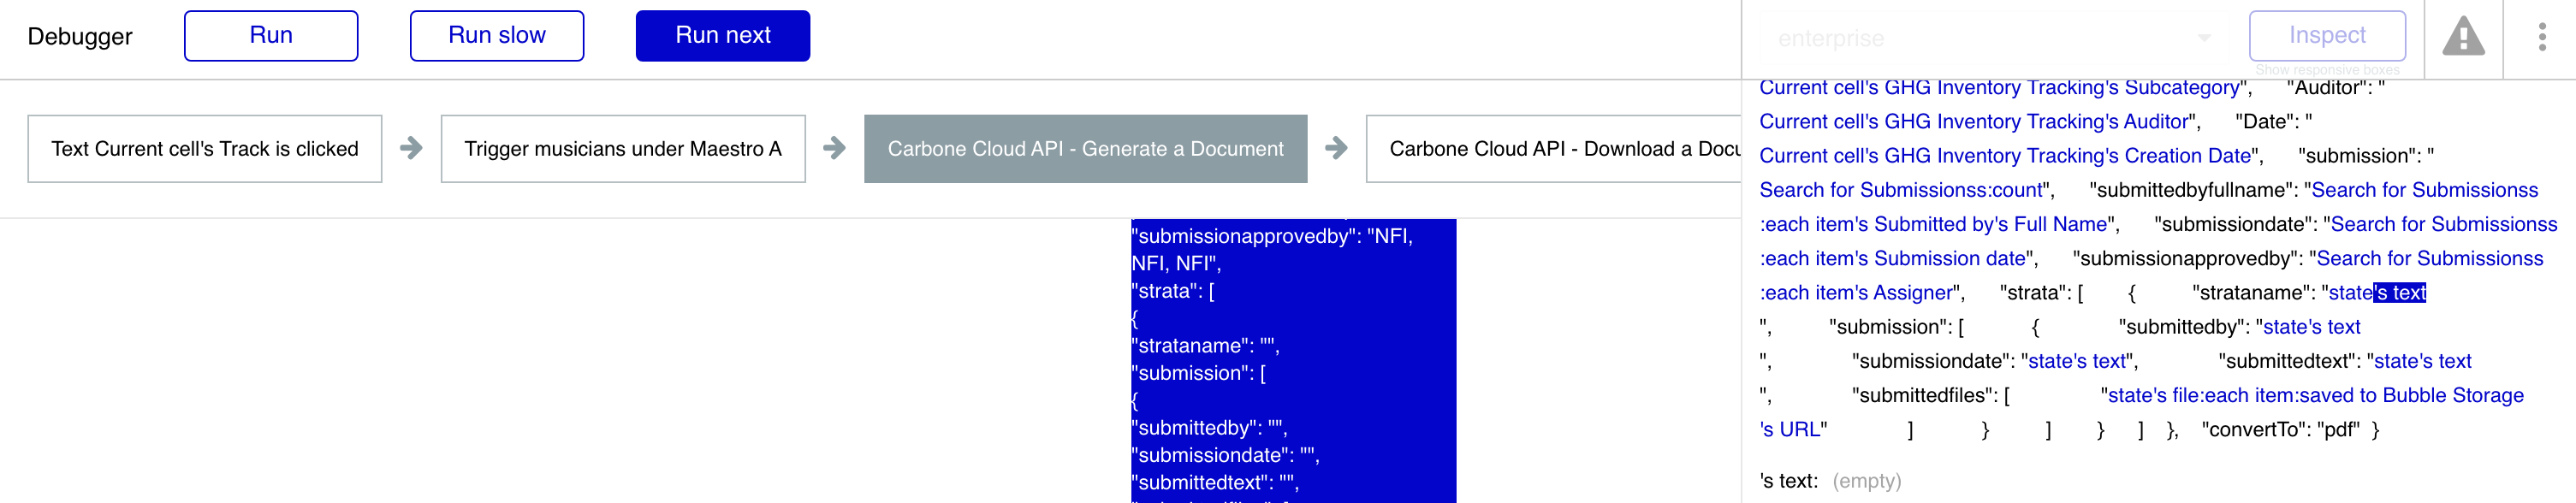This screenshot has height=503, width=2576.
Task: Click the "submissionapprovedby": "NFI, line in the blue box
Action: click(x=1272, y=237)
